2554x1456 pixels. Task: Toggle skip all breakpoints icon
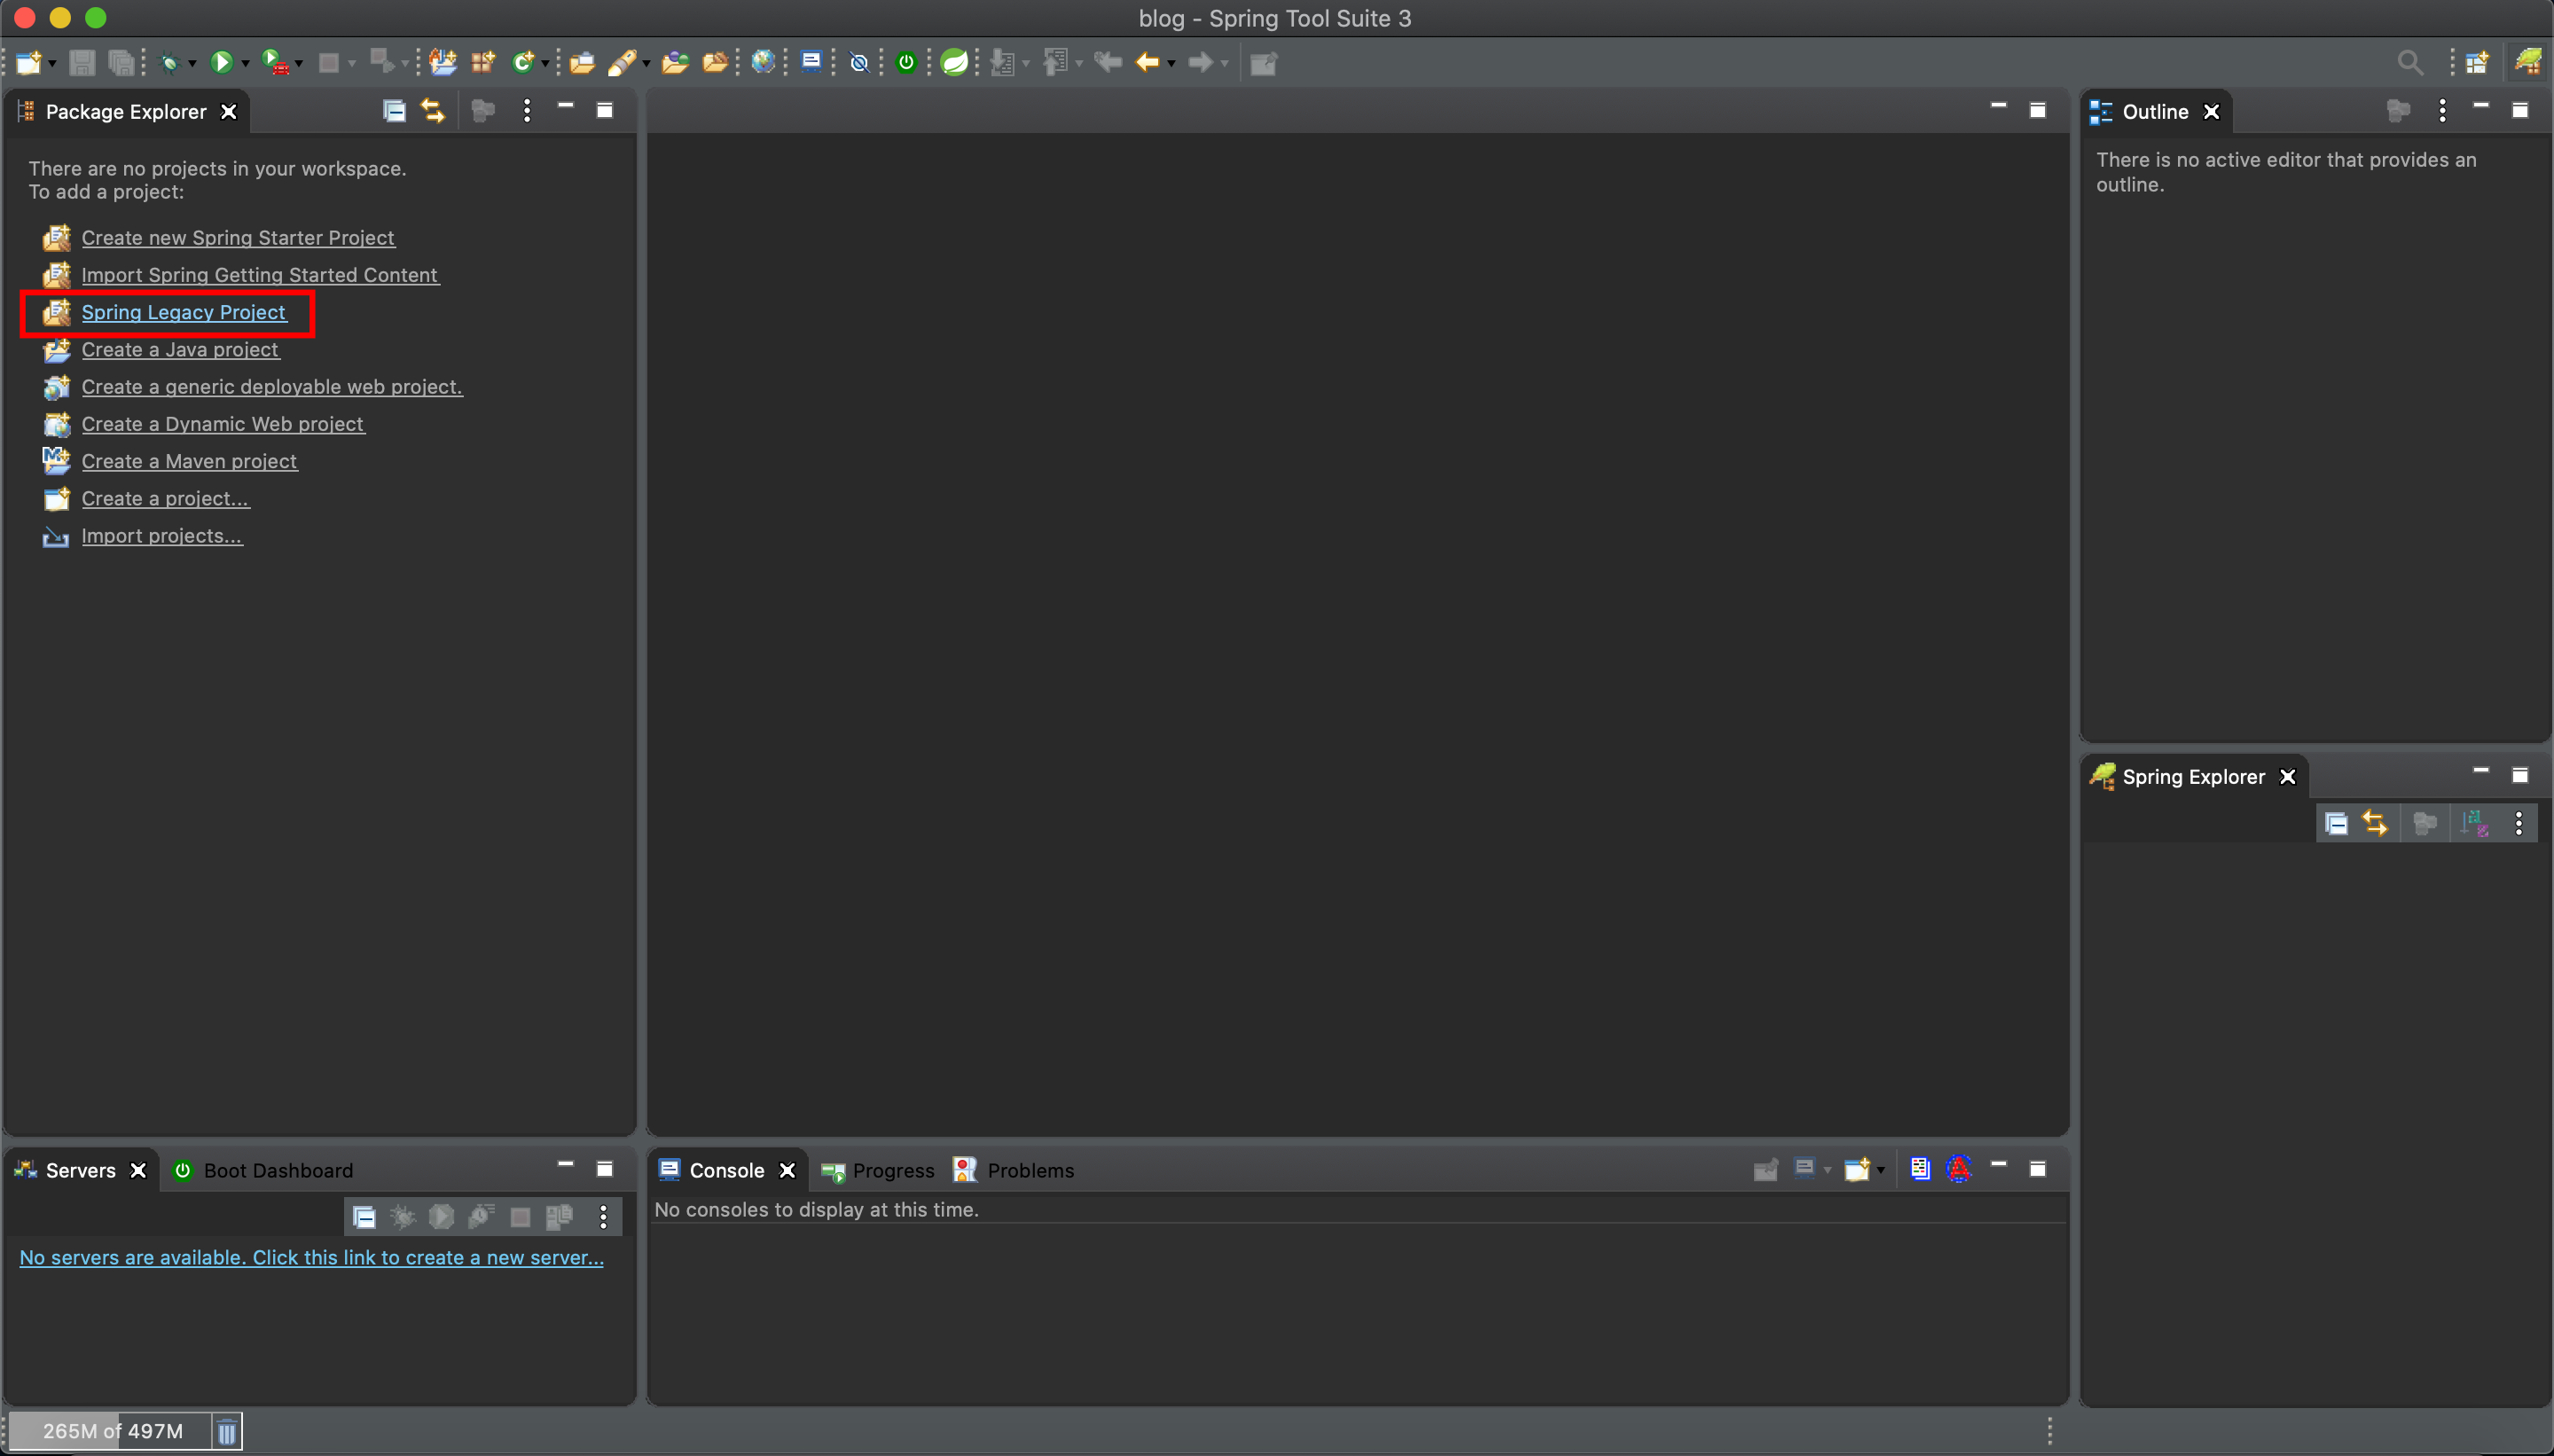pyautogui.click(x=859, y=63)
